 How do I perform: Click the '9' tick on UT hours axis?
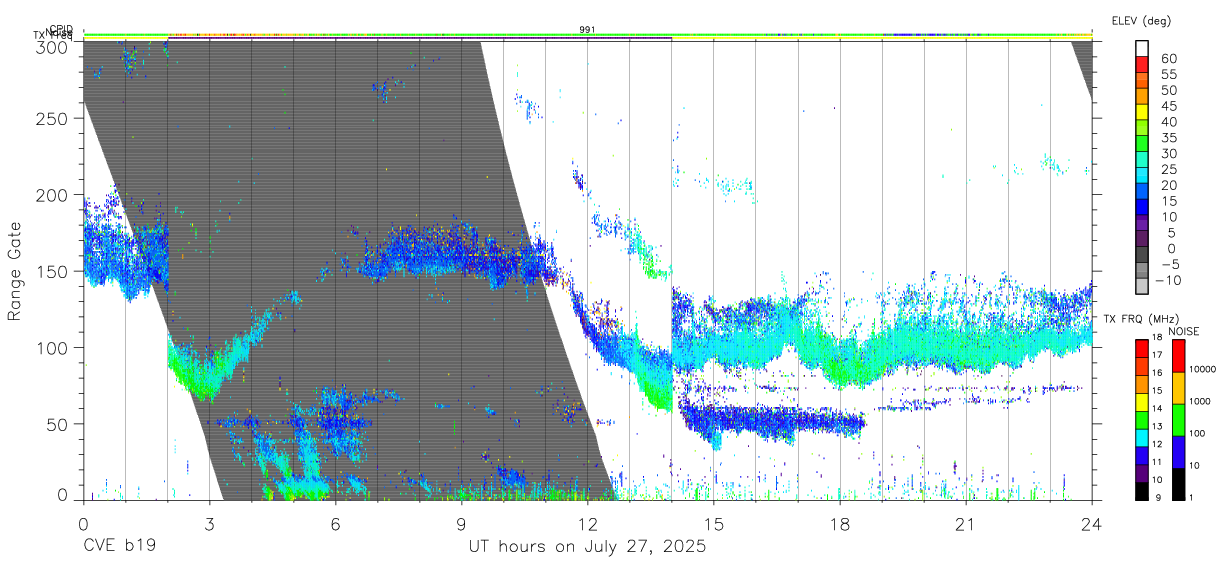click(461, 524)
